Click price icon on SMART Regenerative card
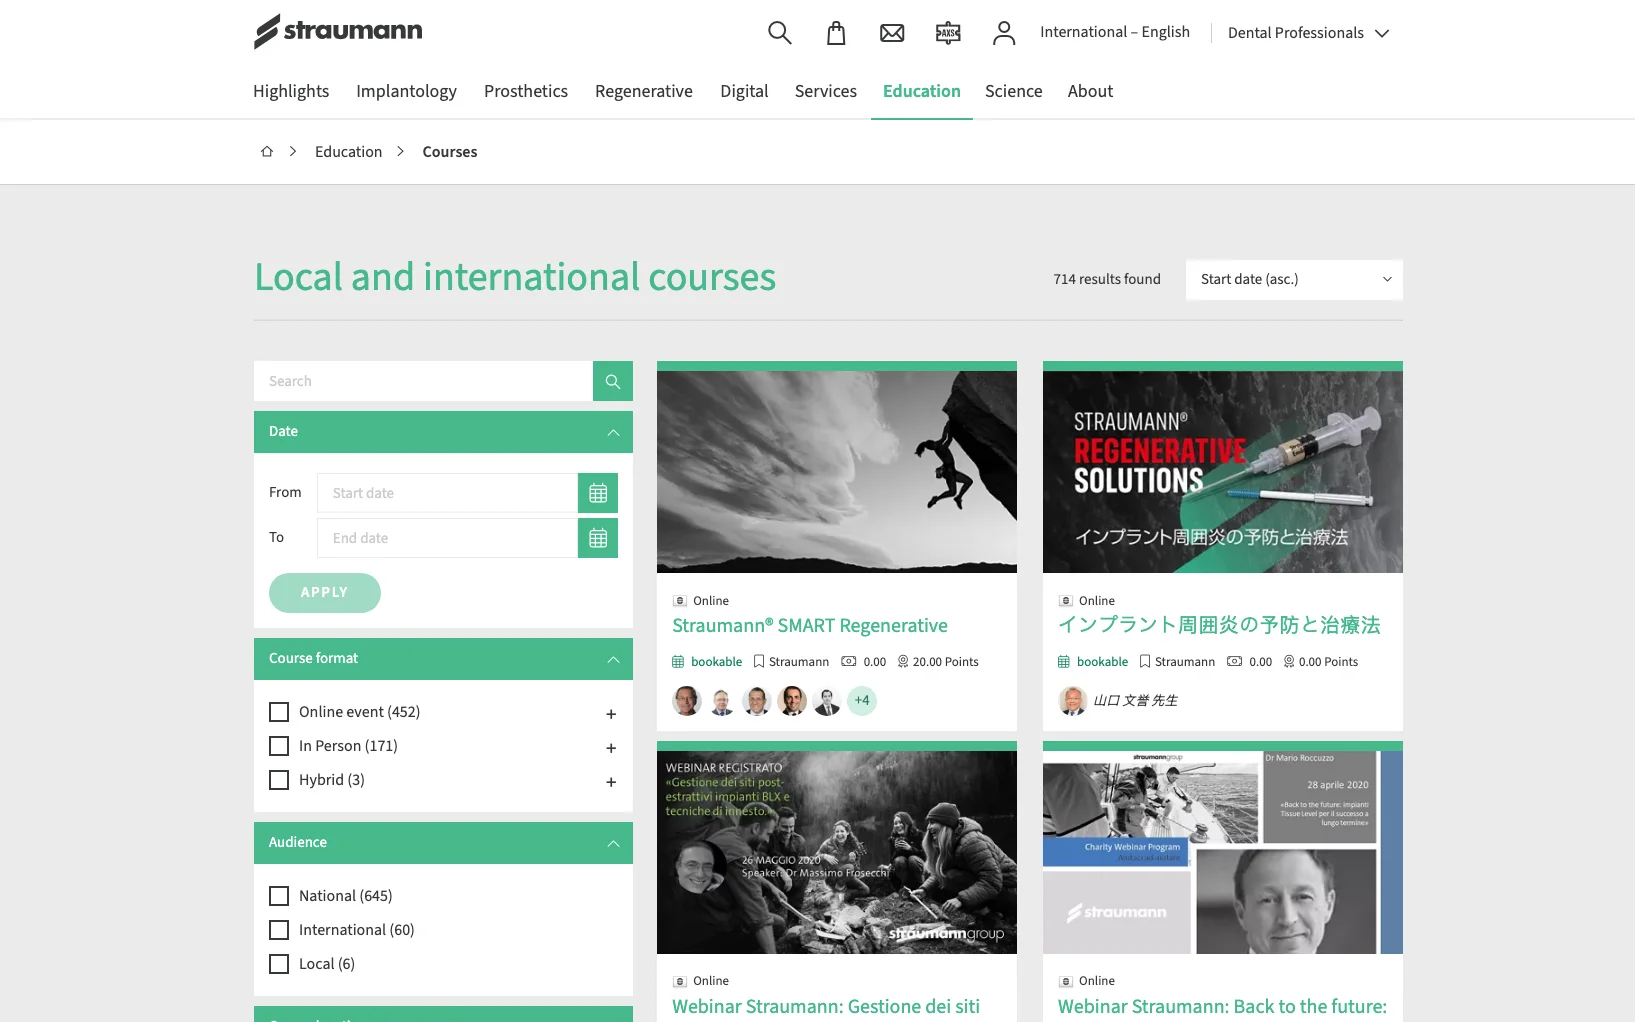The width and height of the screenshot is (1635, 1022). [x=849, y=661]
